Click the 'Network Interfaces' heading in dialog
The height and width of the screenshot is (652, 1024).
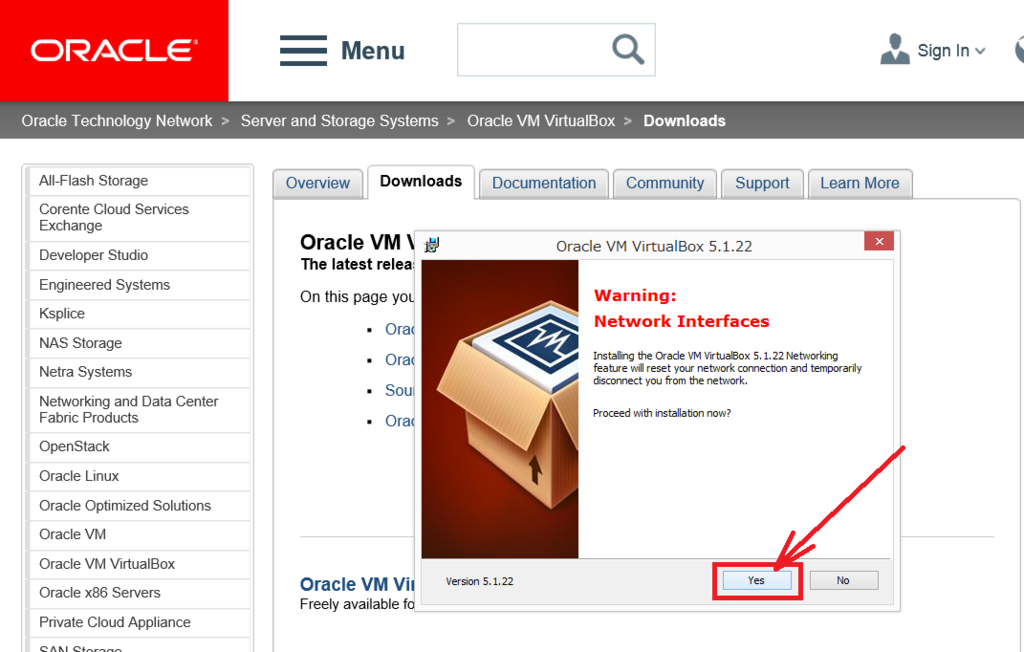point(681,321)
